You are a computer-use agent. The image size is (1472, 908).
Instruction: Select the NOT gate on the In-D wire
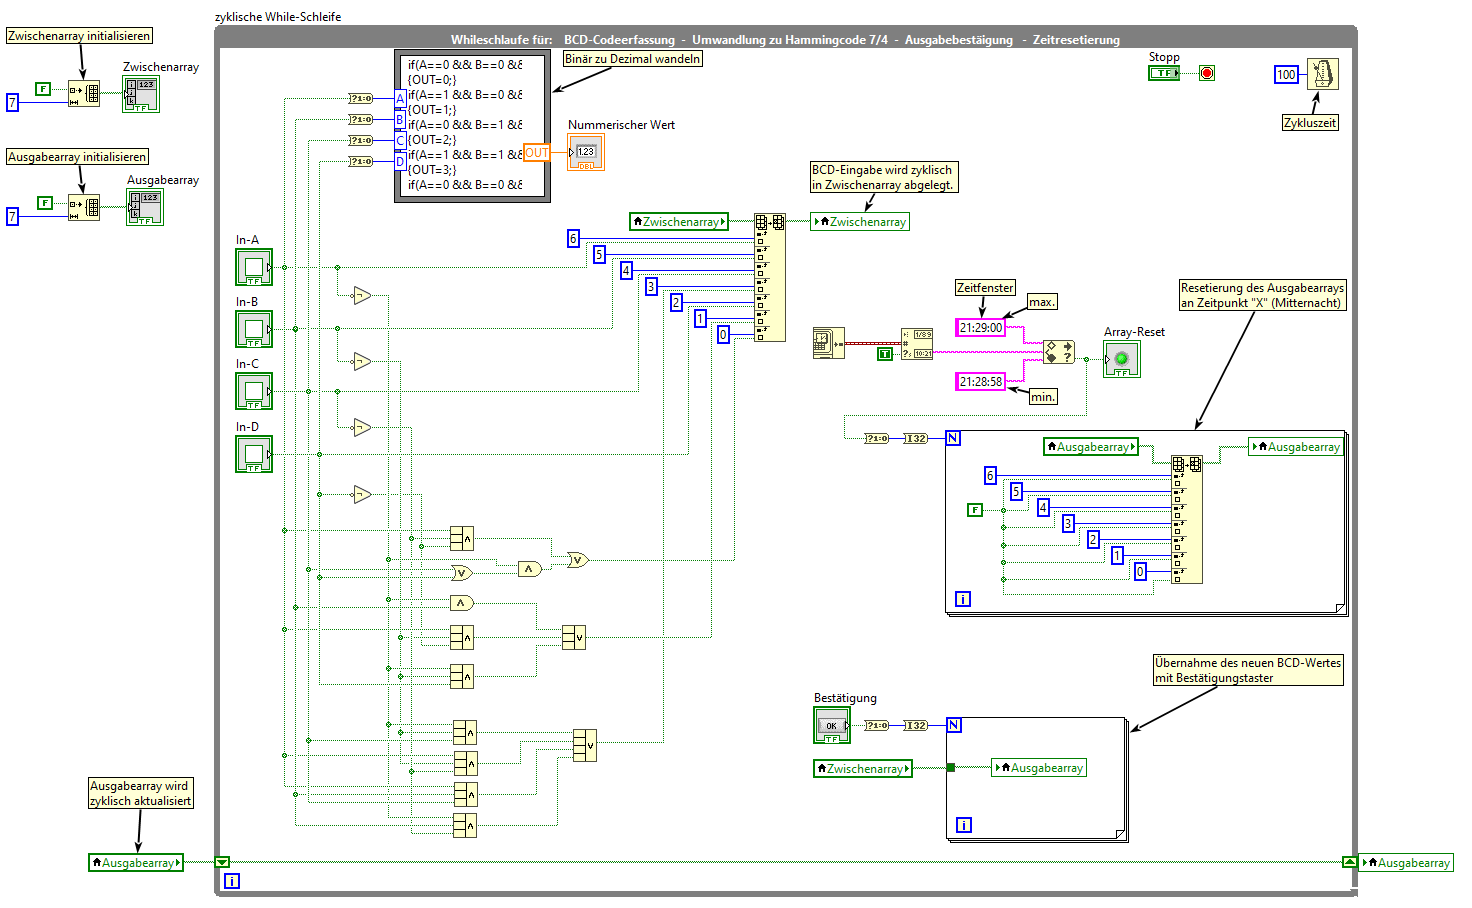point(362,494)
